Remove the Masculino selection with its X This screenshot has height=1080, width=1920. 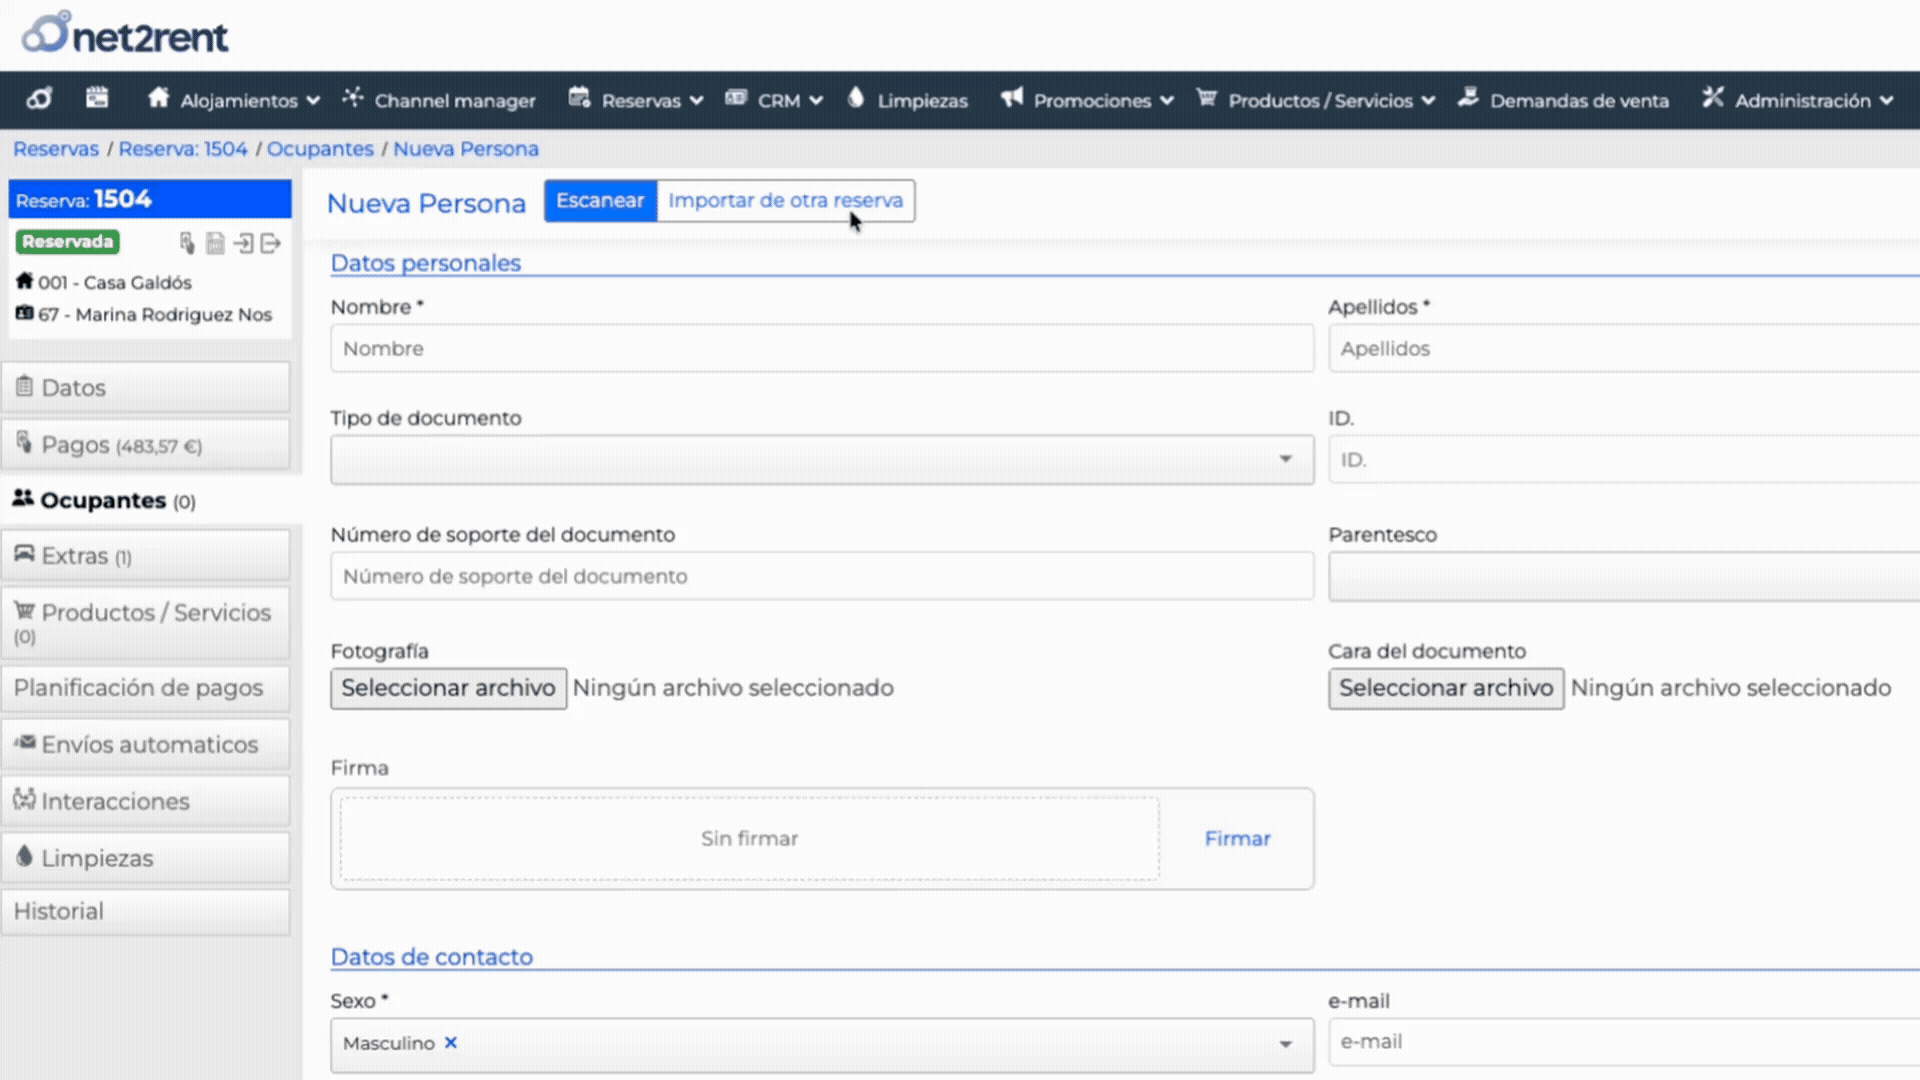451,1042
